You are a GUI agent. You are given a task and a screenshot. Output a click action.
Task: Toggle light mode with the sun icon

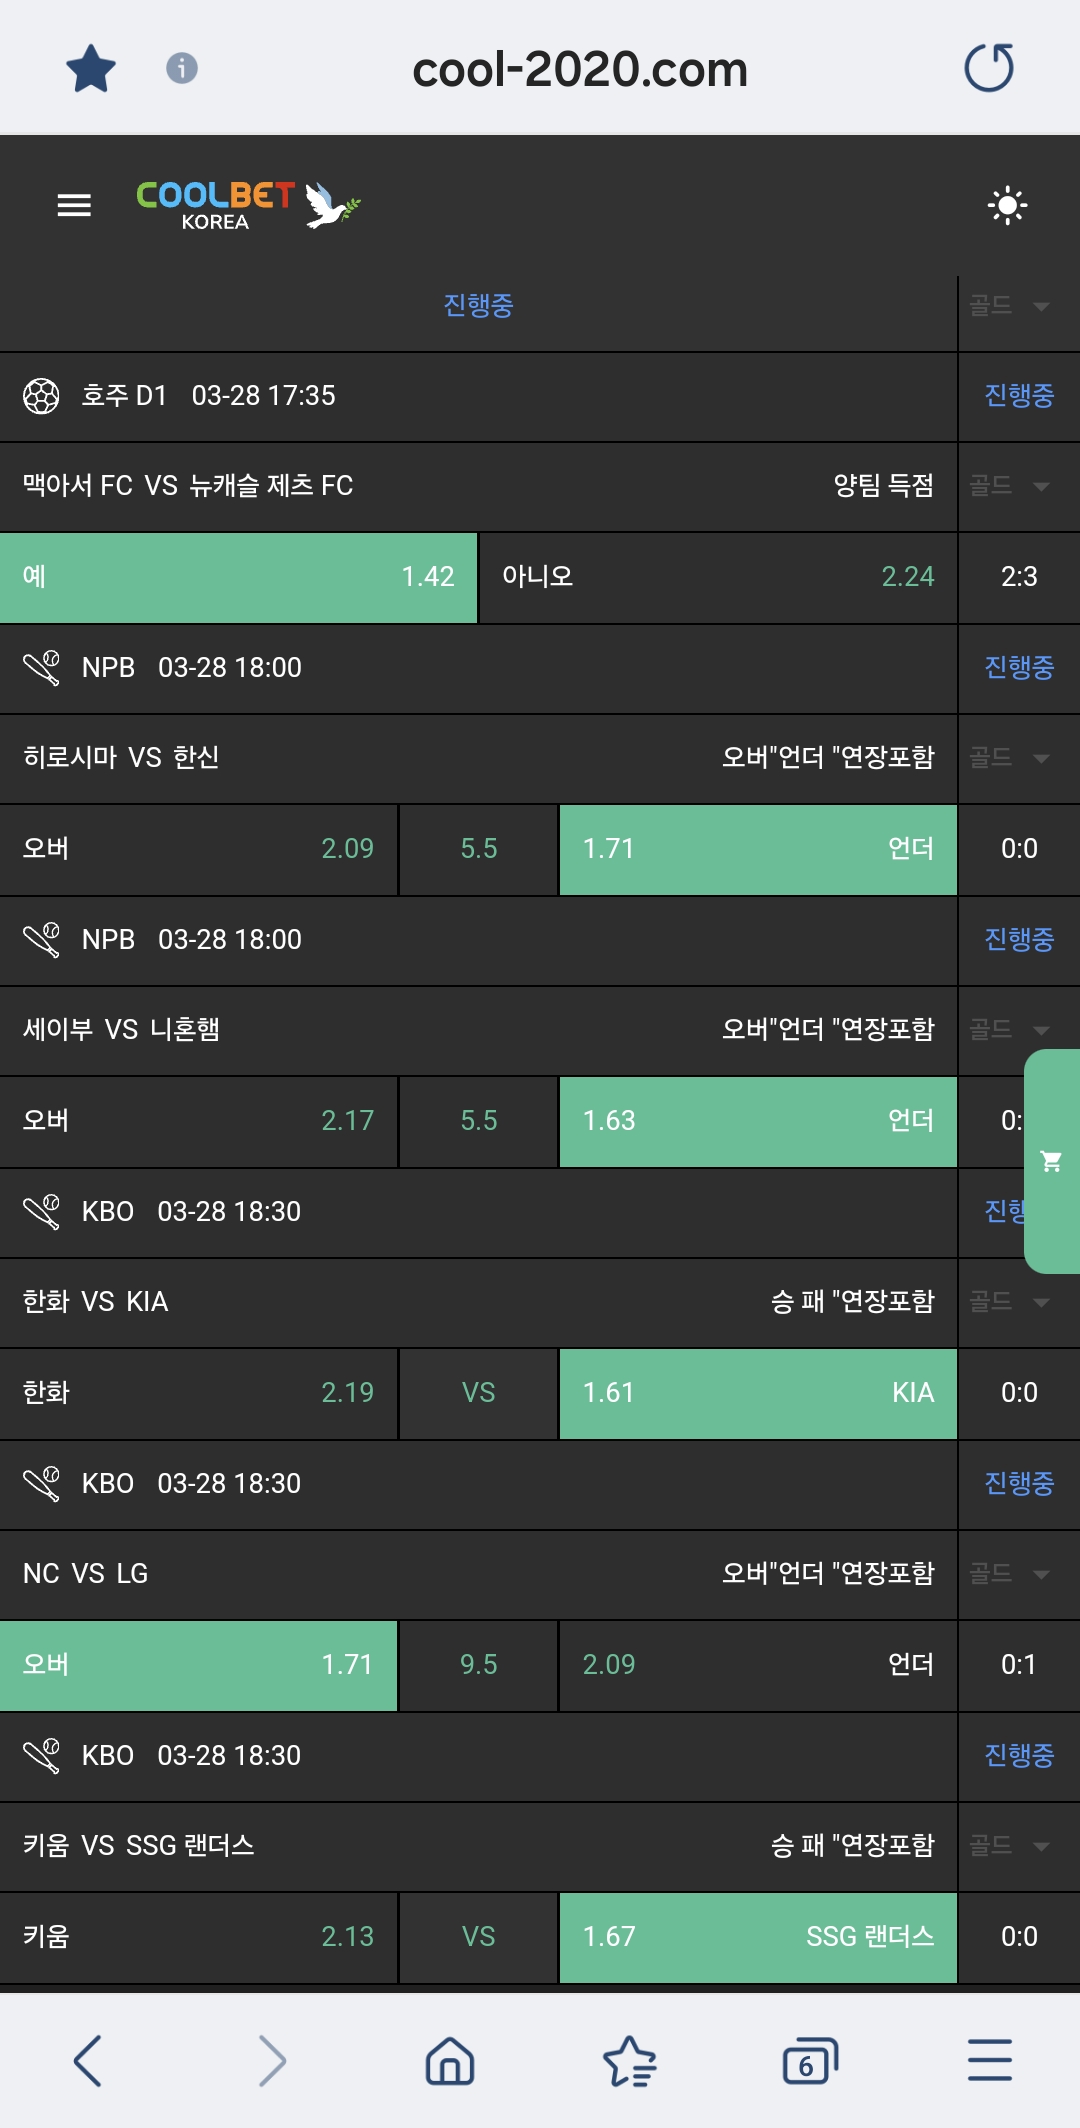click(1007, 205)
